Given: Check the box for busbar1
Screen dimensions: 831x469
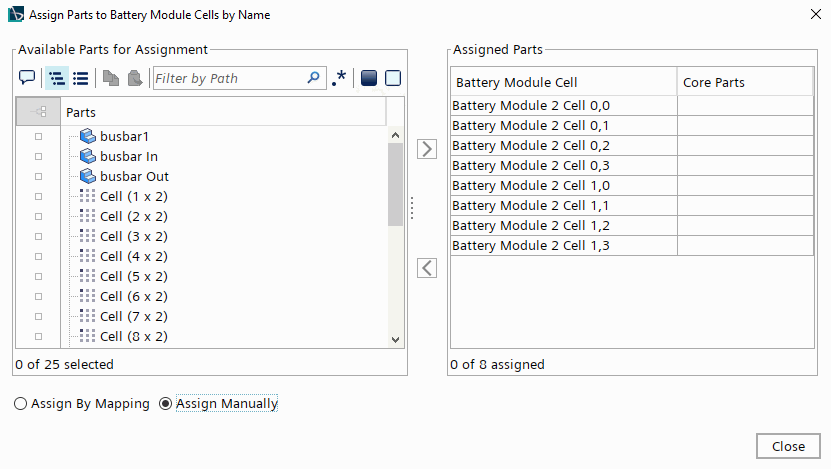Looking at the screenshot, I should pyautogui.click(x=39, y=136).
